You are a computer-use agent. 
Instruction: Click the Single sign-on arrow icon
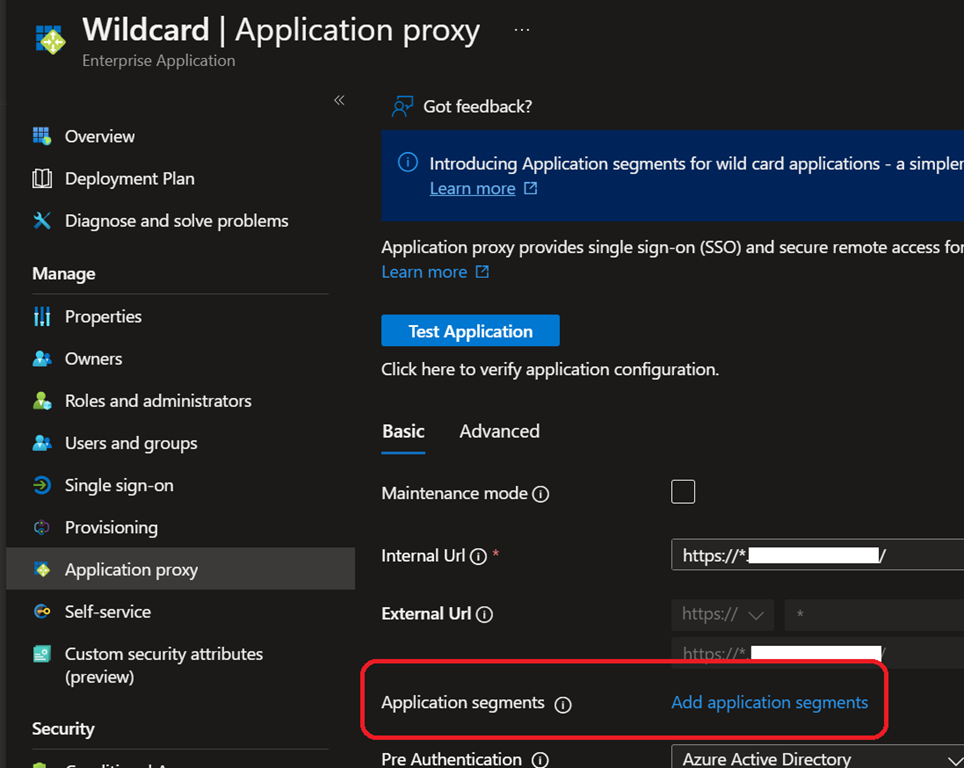tap(42, 486)
